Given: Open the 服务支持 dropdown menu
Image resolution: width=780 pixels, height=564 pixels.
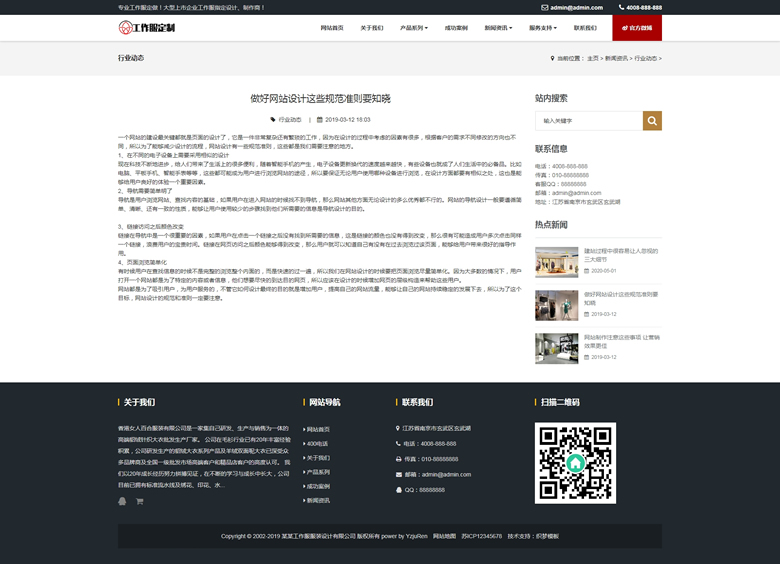Looking at the screenshot, I should (545, 28).
